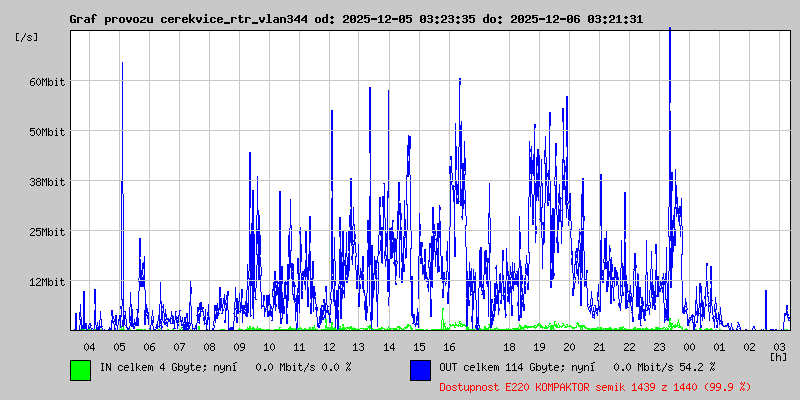Click the green IN legend color swatch
Viewport: 800px width, 400px height.
81,370
